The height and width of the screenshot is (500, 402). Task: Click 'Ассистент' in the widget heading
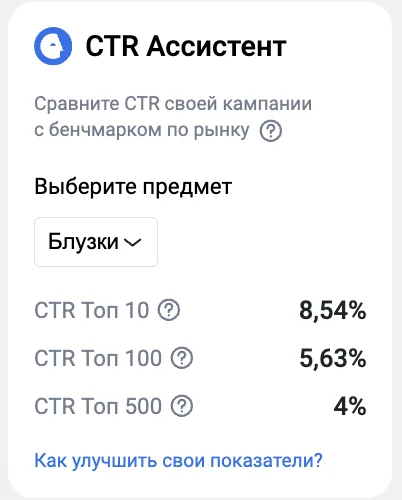click(x=216, y=46)
